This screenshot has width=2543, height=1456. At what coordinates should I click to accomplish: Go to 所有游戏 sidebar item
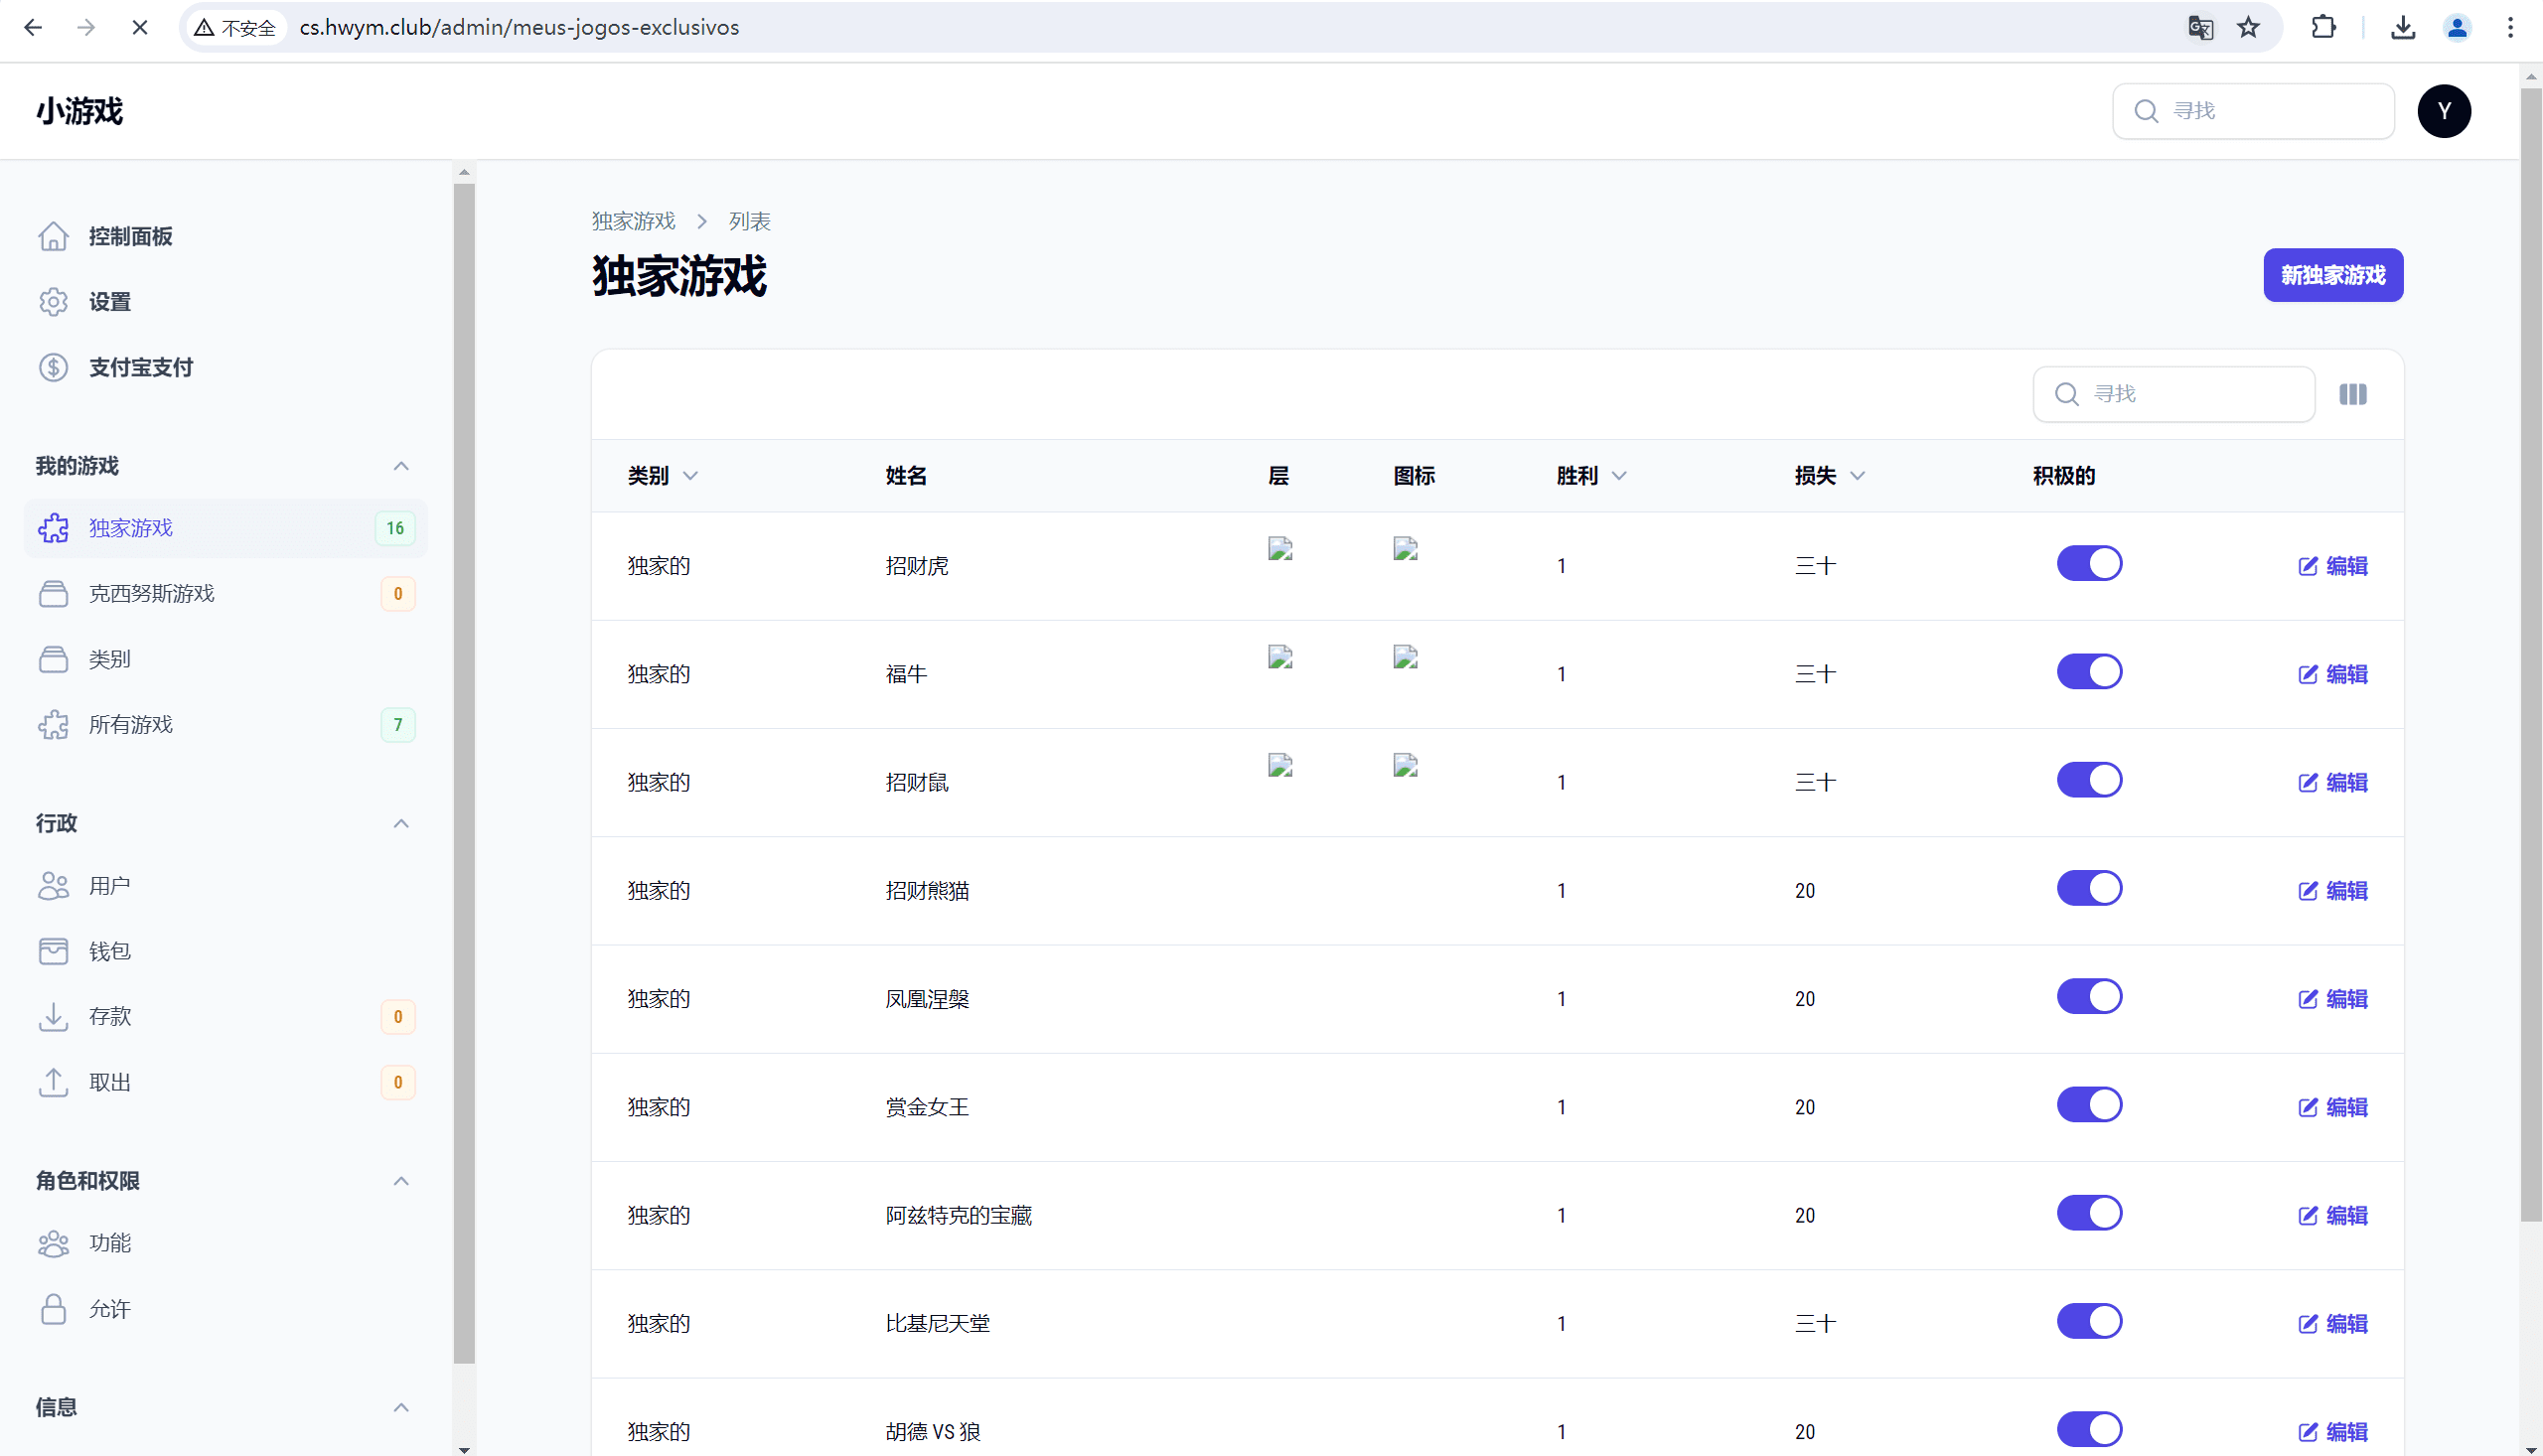pos(131,724)
